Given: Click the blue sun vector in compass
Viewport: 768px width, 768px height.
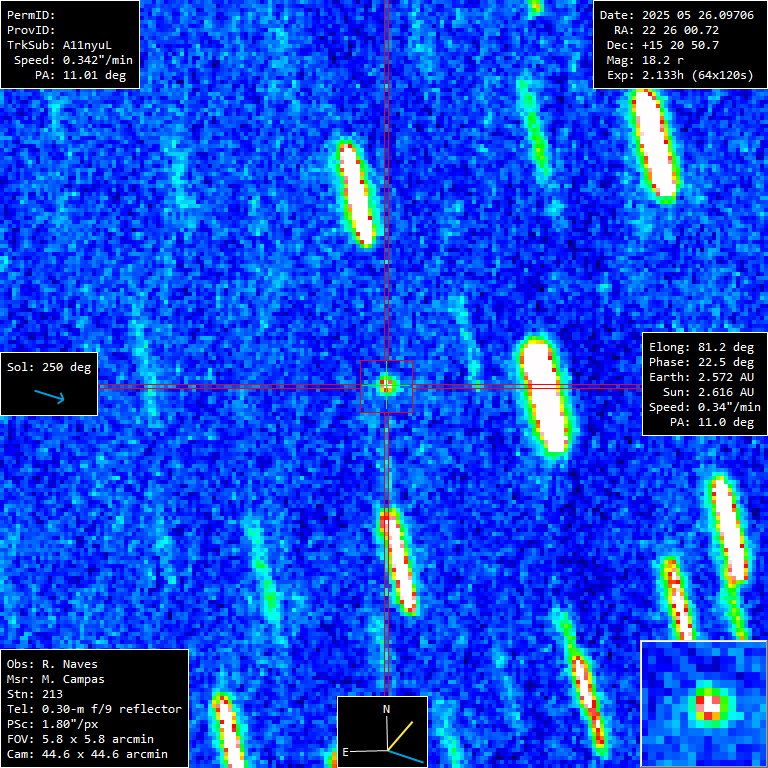Looking at the screenshot, I should [406, 756].
